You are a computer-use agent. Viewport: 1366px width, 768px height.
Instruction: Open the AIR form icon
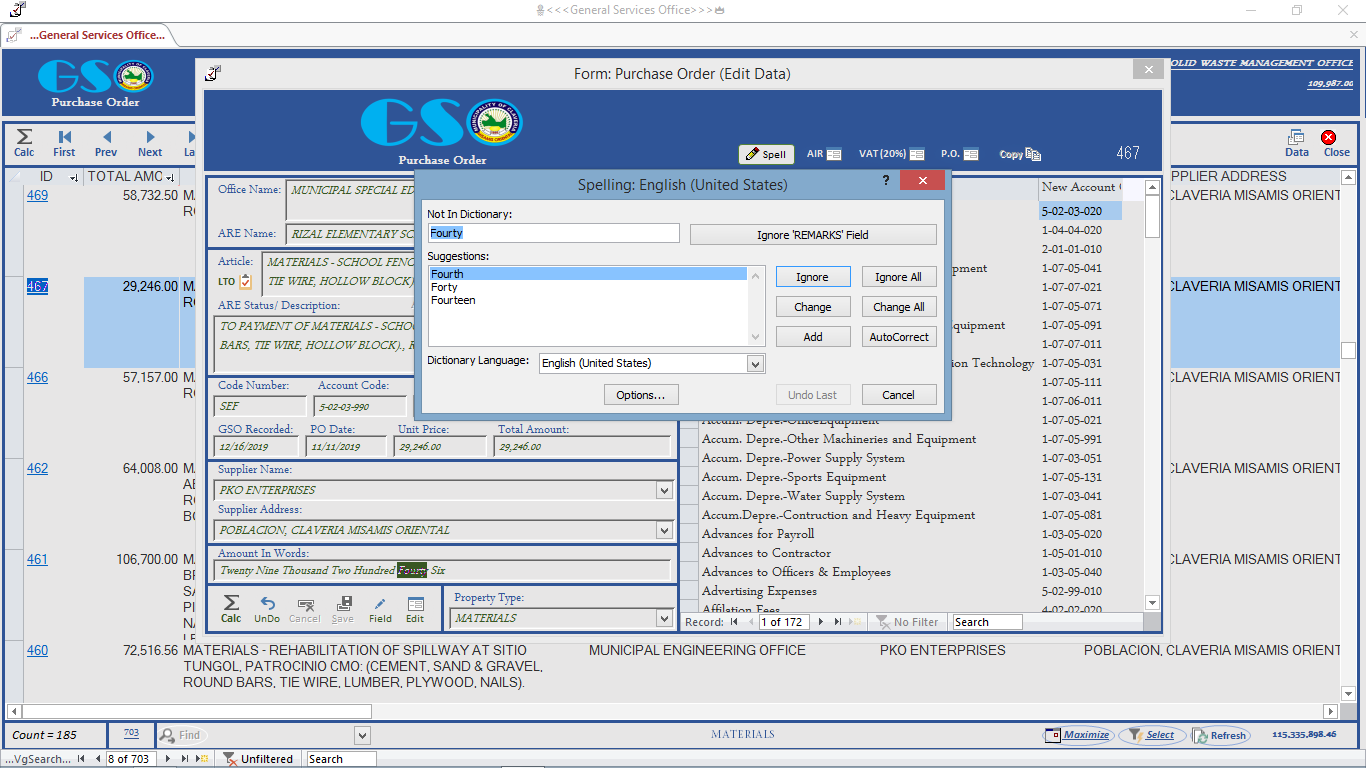coord(834,155)
